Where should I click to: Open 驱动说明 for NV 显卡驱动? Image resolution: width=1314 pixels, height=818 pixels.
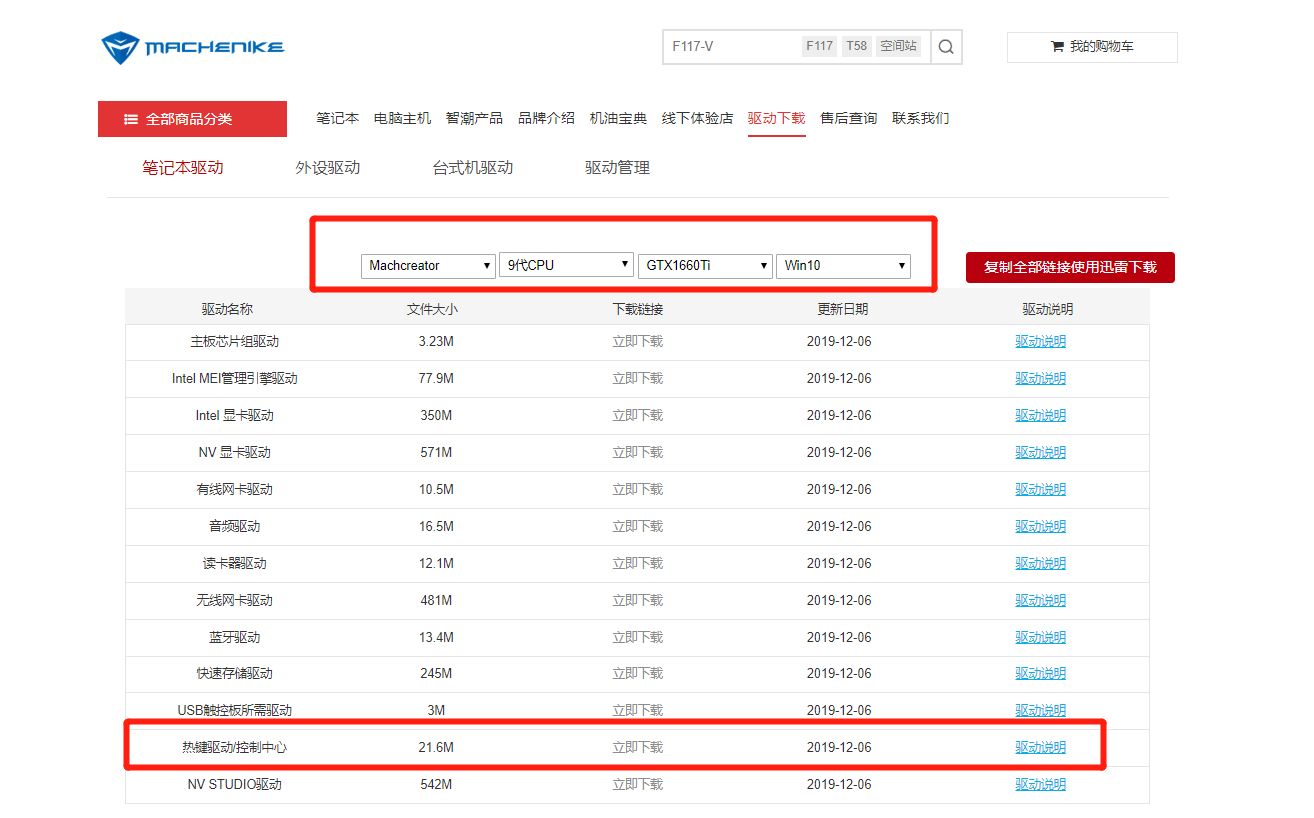coord(1041,452)
